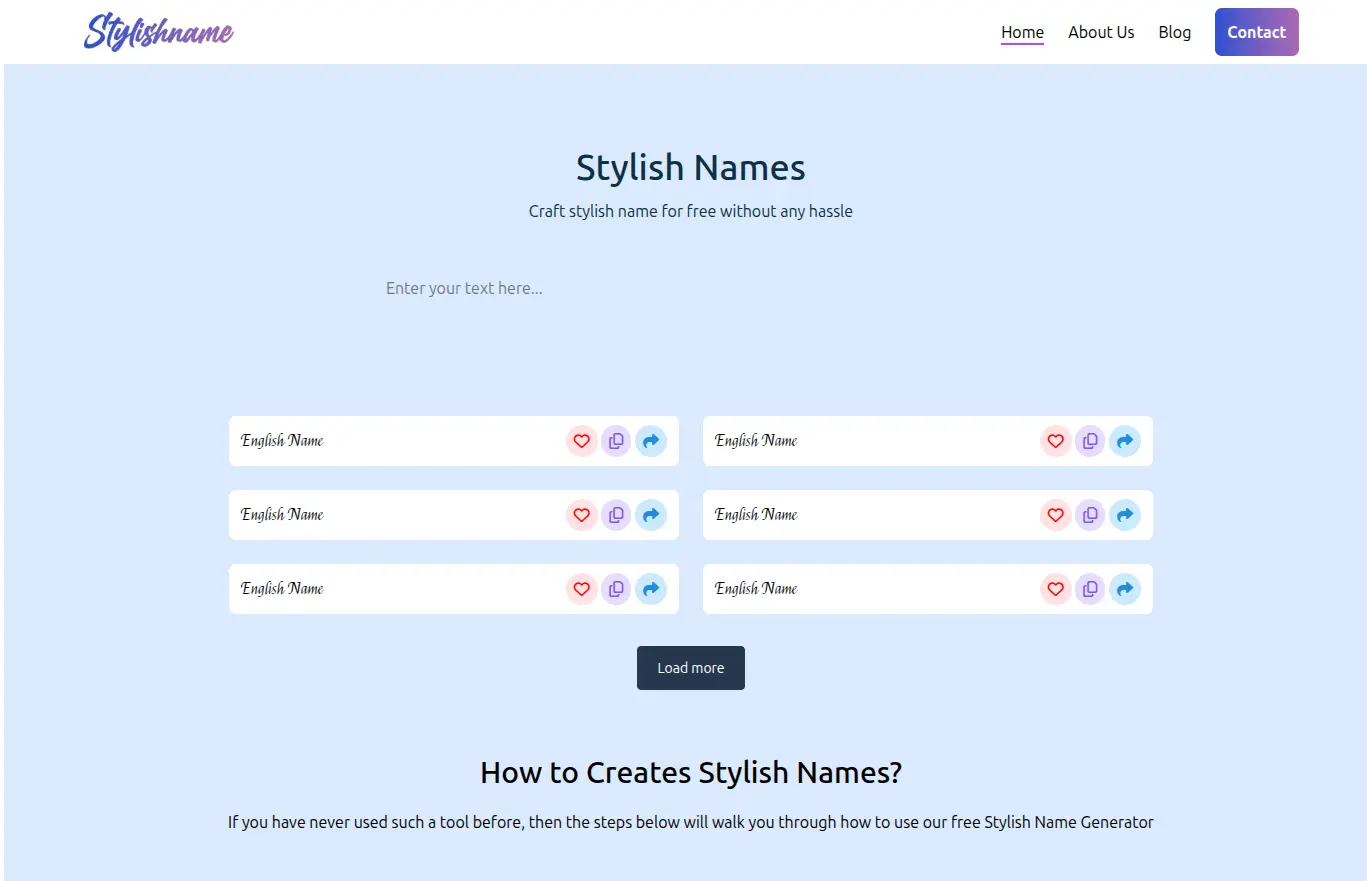
Task: Share the middle name in the right column
Action: coord(1125,515)
